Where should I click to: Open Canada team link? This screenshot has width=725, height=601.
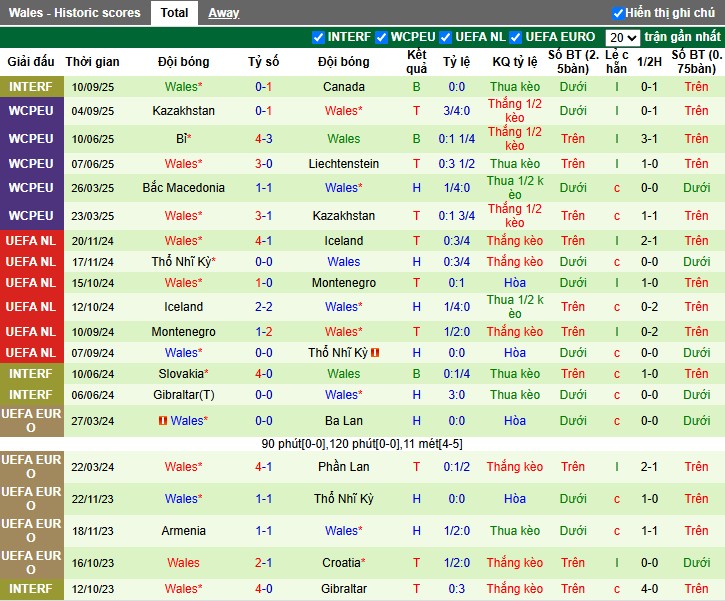(343, 87)
